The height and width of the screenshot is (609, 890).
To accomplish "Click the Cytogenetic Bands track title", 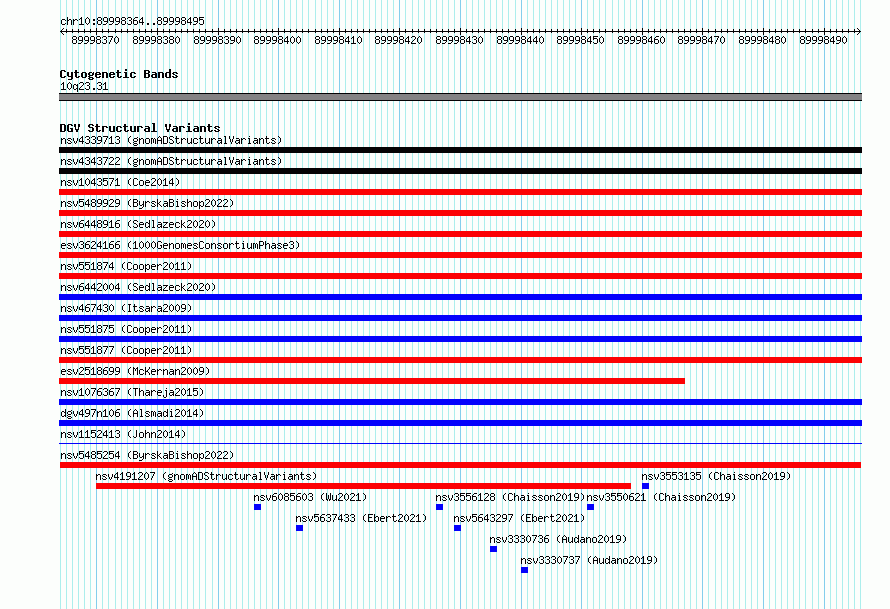I will point(119,74).
